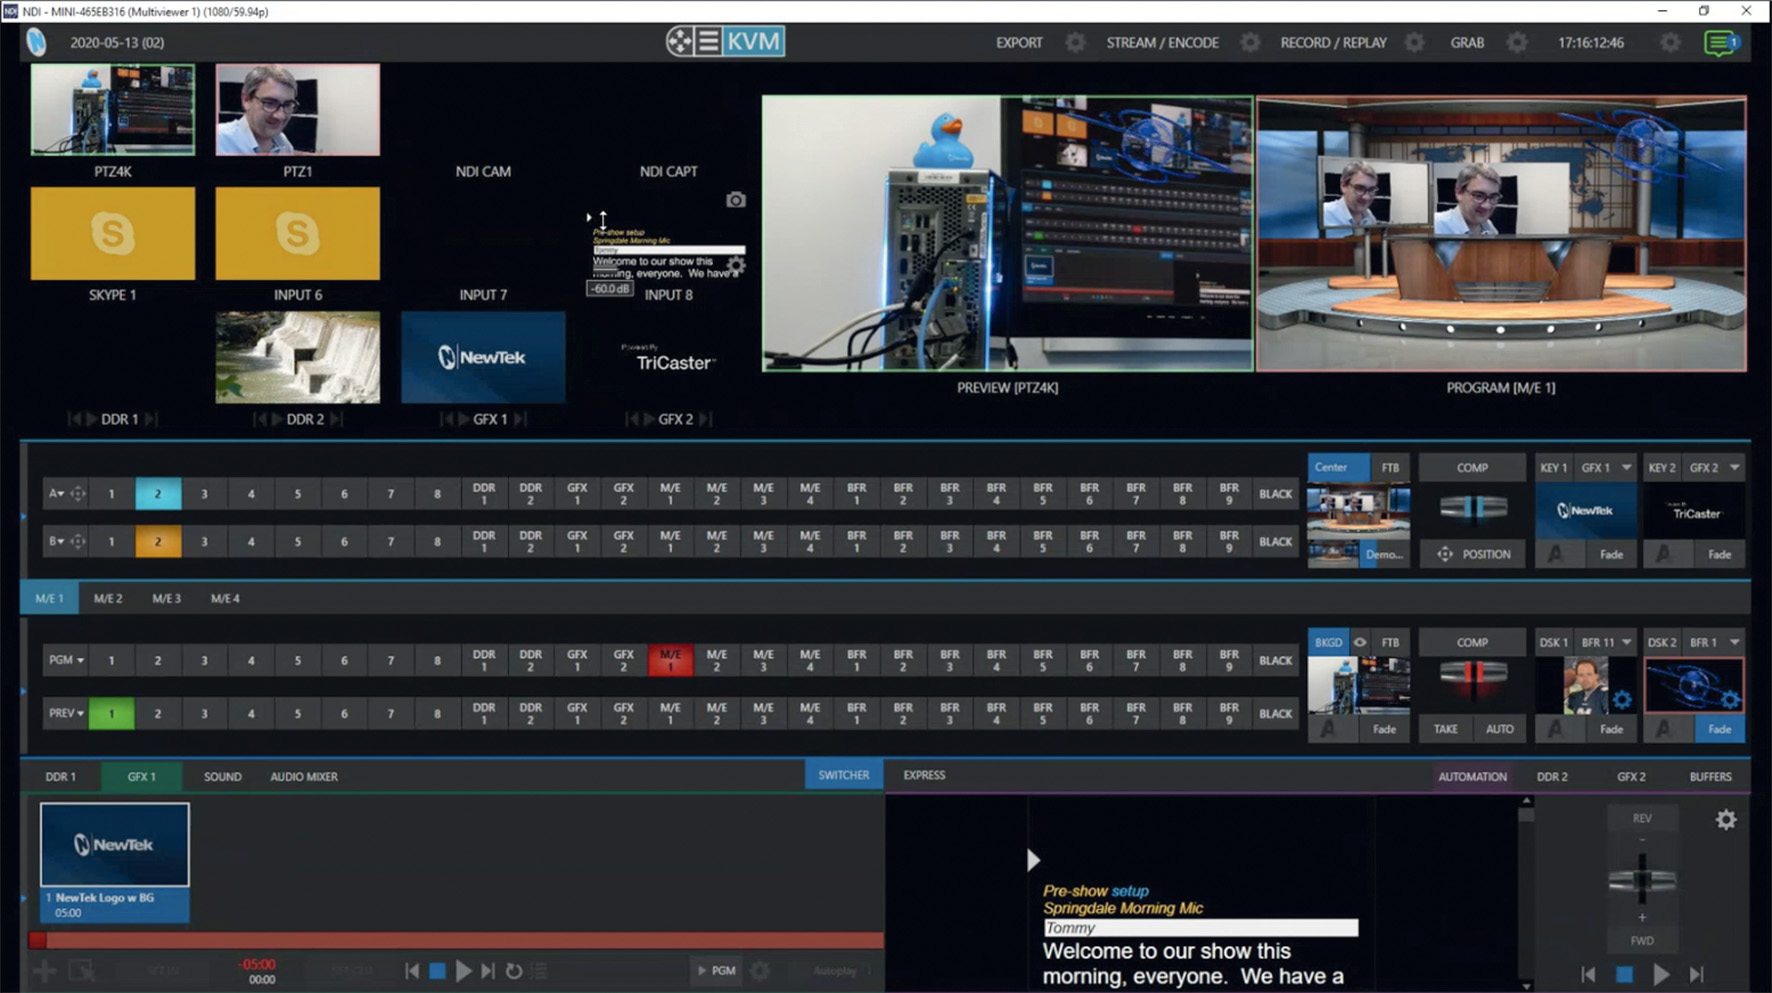This screenshot has width=1772, height=993.
Task: Click the POSITION crosshair button
Action: coord(1473,554)
